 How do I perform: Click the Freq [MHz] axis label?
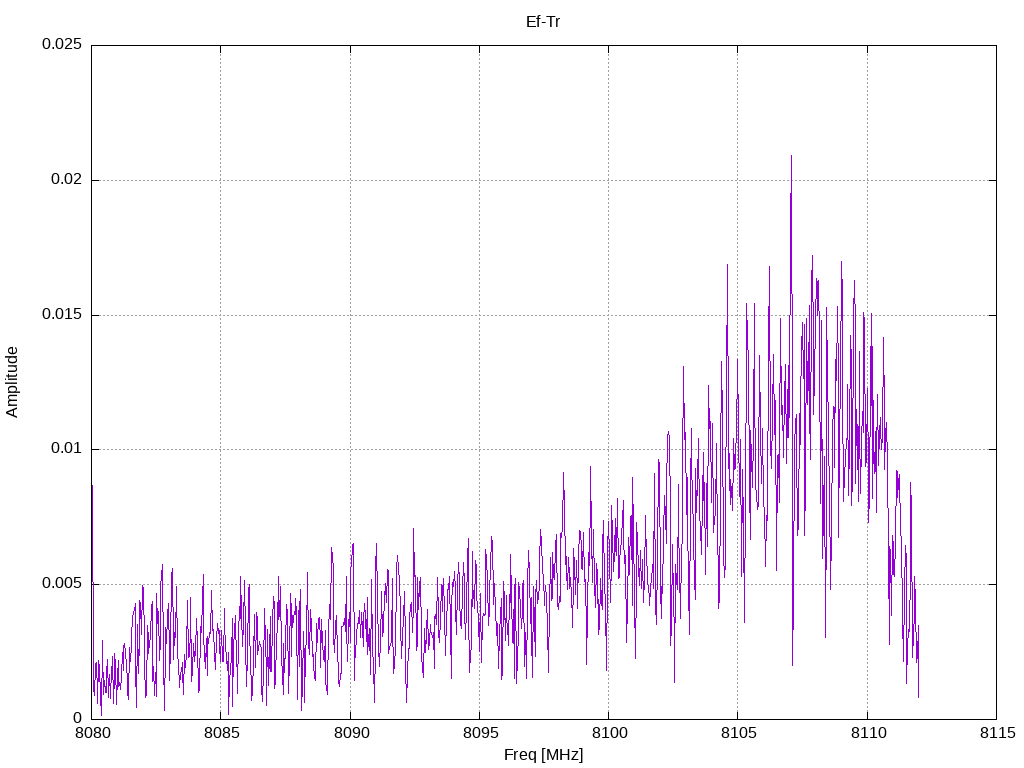point(543,755)
